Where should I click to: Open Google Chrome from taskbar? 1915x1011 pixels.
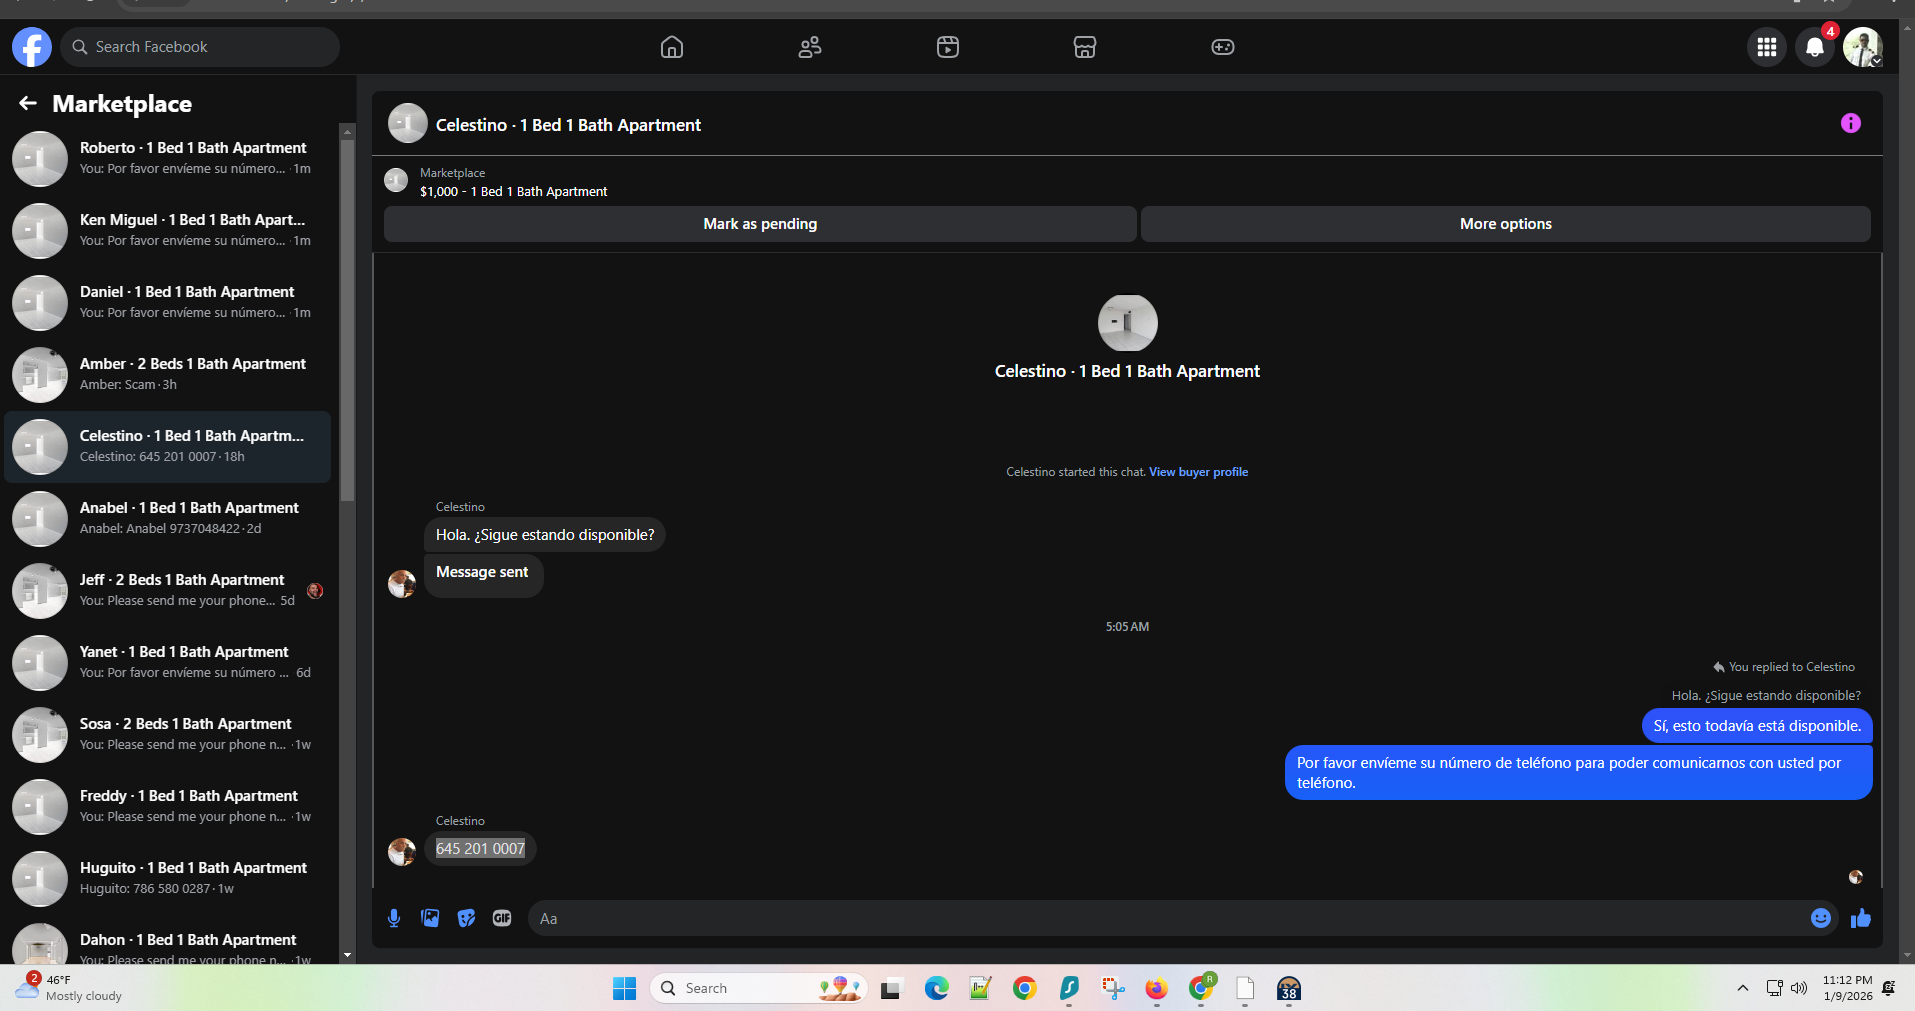(1024, 988)
